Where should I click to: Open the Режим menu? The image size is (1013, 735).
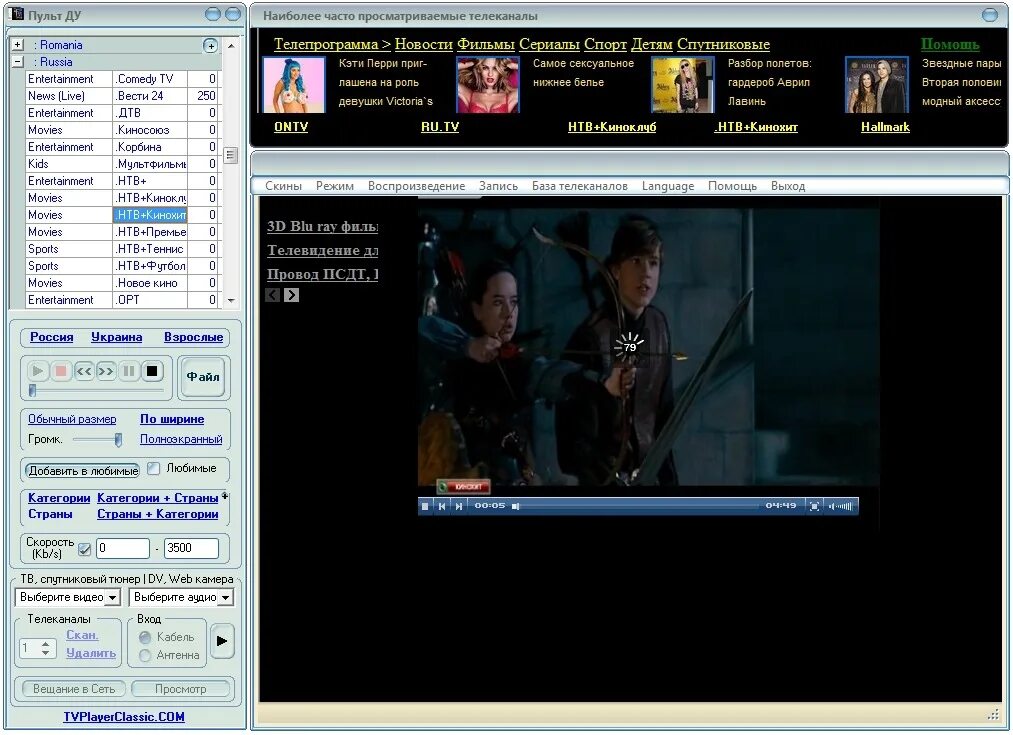(335, 186)
